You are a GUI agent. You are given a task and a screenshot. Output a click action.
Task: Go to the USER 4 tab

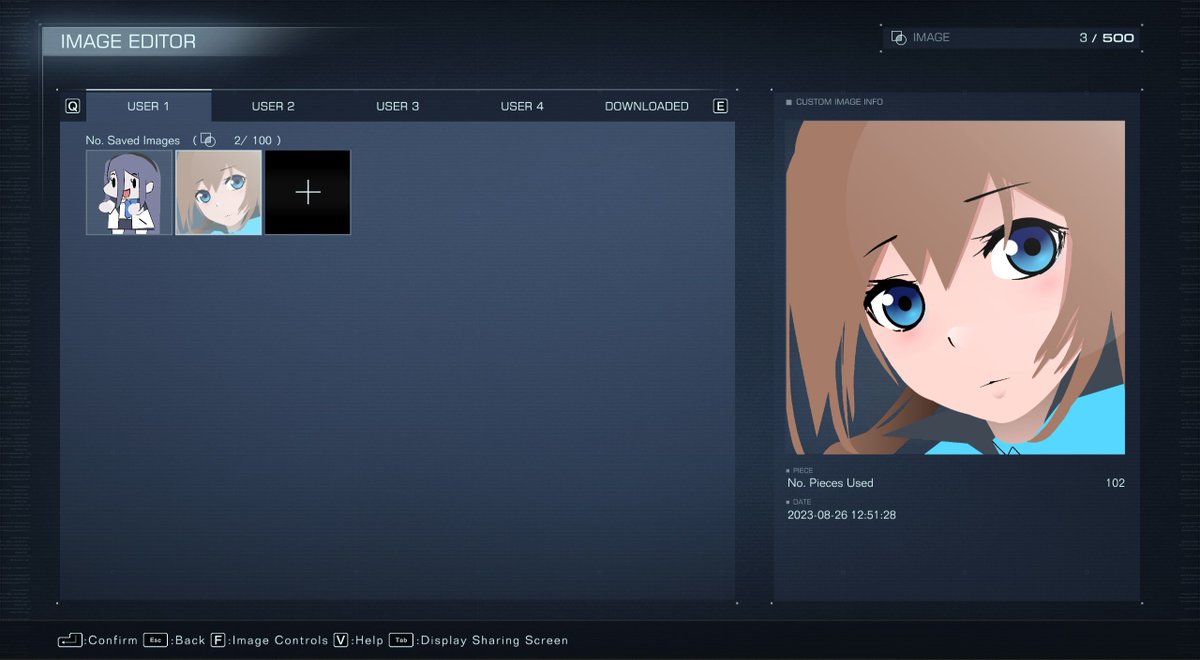coord(522,106)
